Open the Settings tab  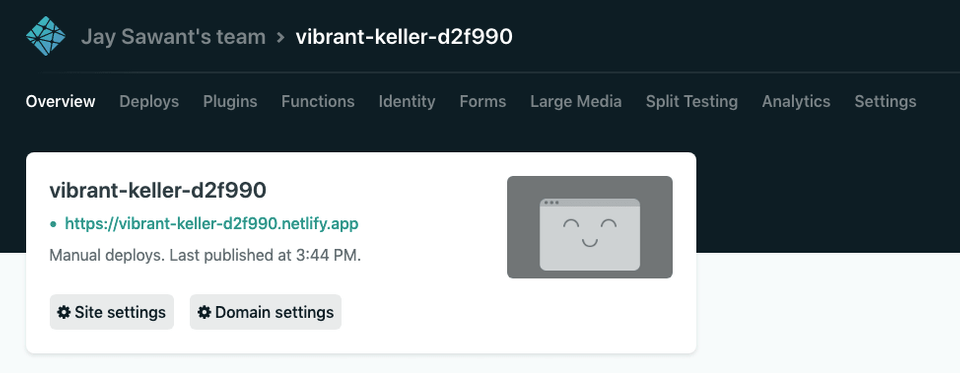click(885, 101)
